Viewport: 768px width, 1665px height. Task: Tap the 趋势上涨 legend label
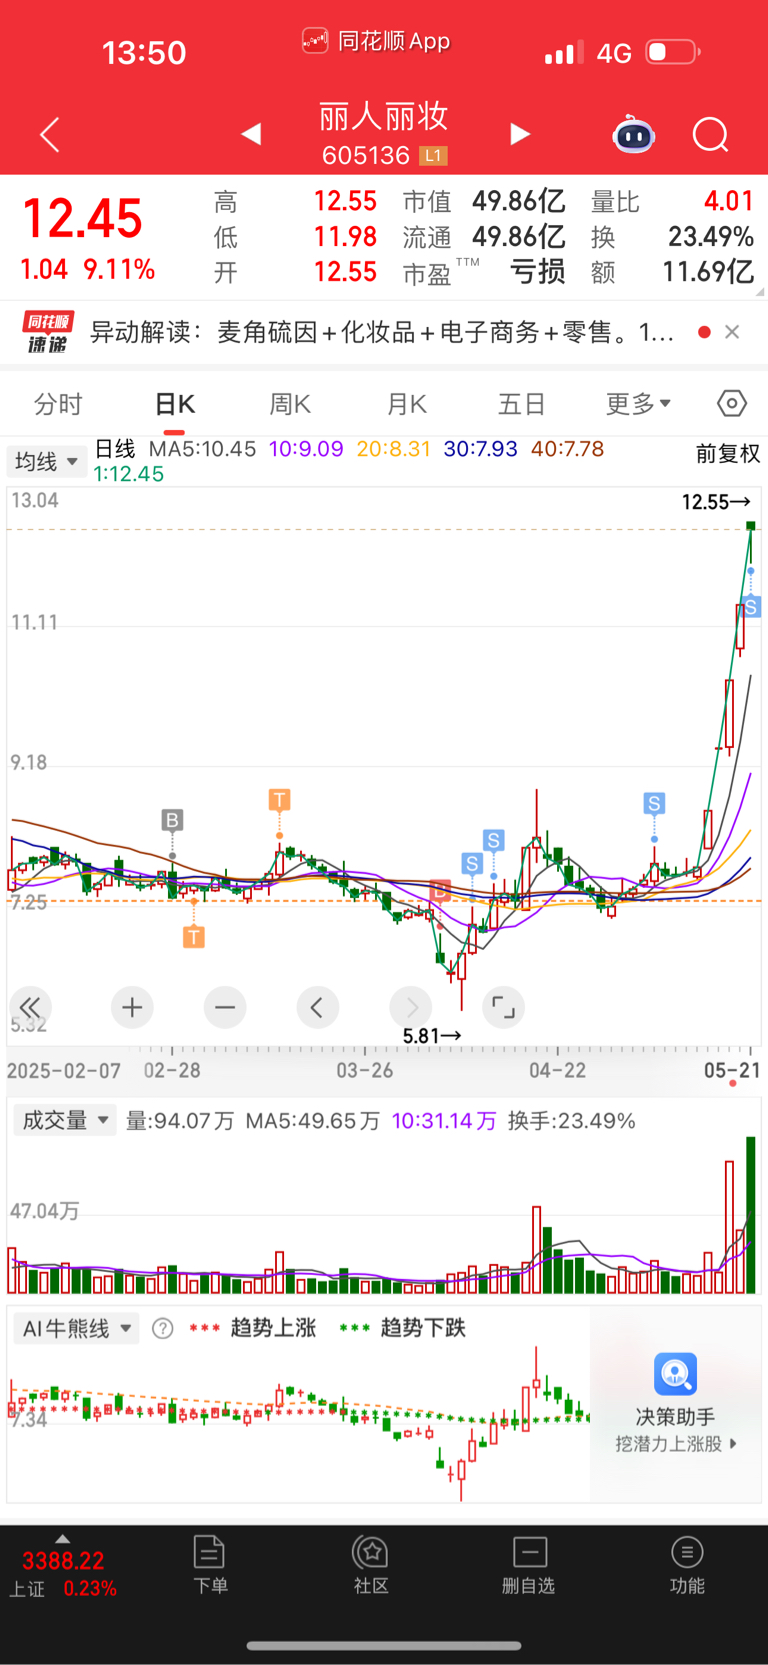click(273, 1328)
